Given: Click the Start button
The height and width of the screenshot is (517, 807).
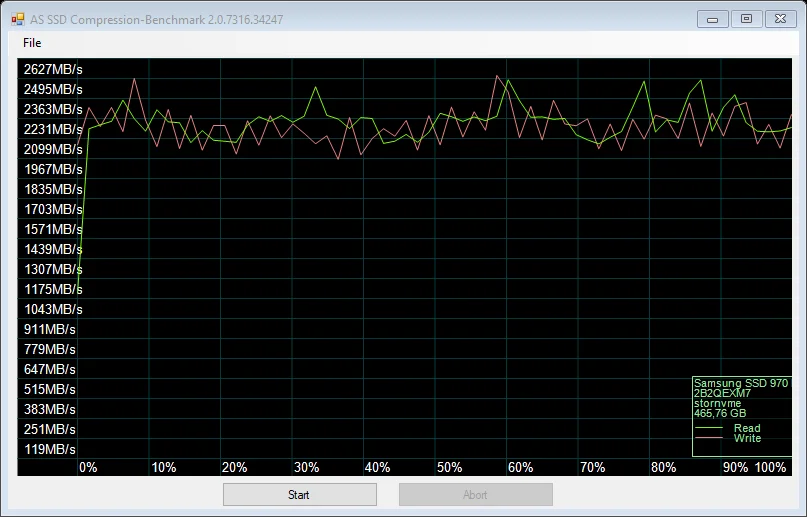Looking at the screenshot, I should [300, 494].
